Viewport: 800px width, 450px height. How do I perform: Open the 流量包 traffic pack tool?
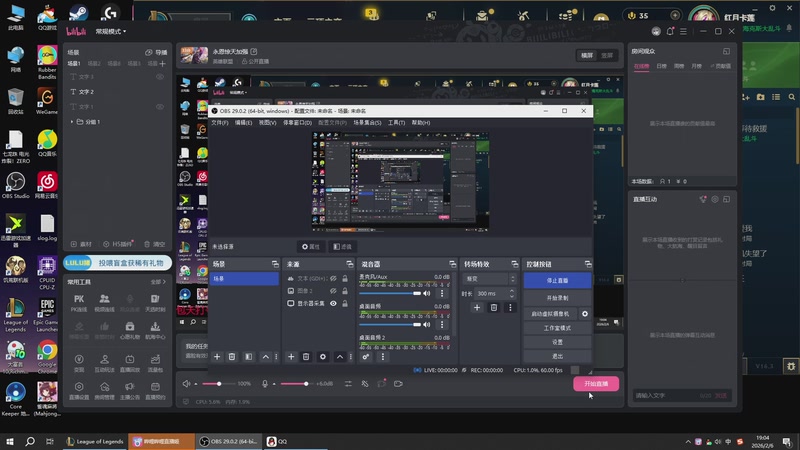pos(155,363)
